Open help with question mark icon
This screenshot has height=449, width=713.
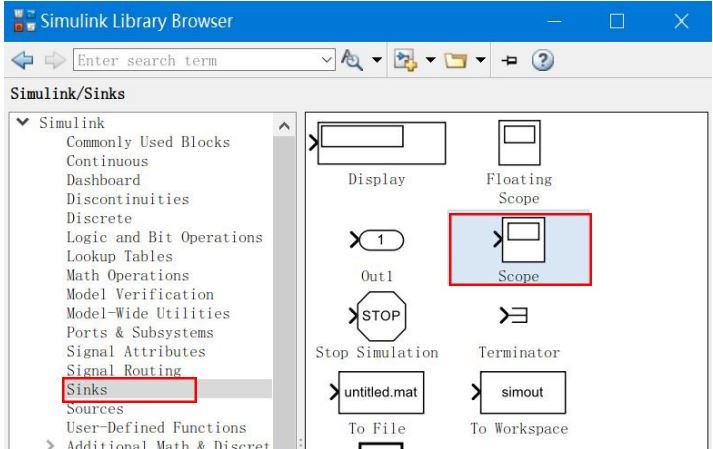(542, 60)
